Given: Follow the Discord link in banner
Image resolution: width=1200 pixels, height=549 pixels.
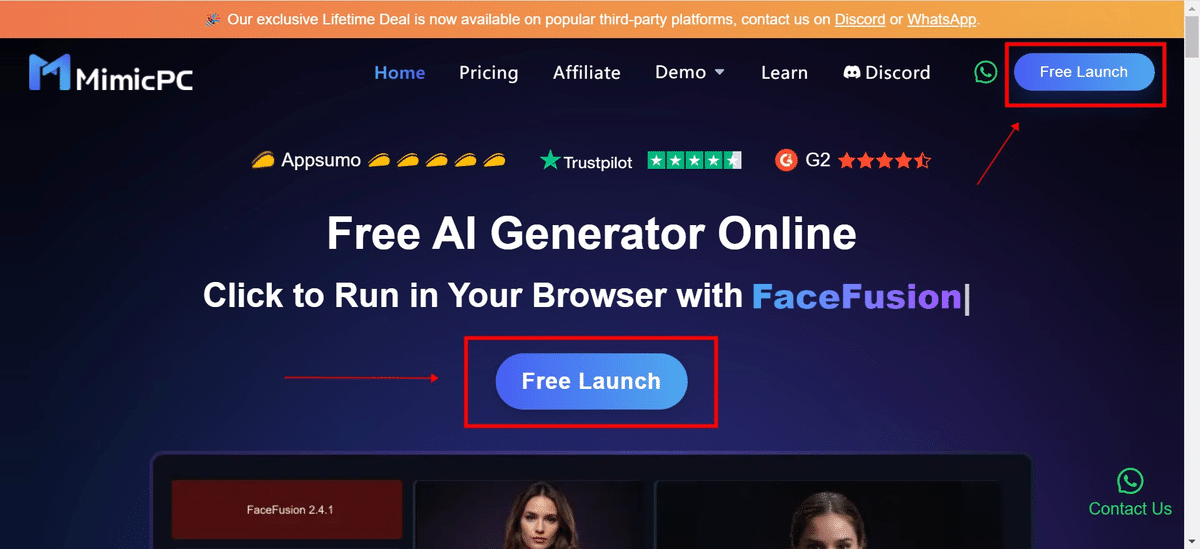Looking at the screenshot, I should tap(860, 19).
